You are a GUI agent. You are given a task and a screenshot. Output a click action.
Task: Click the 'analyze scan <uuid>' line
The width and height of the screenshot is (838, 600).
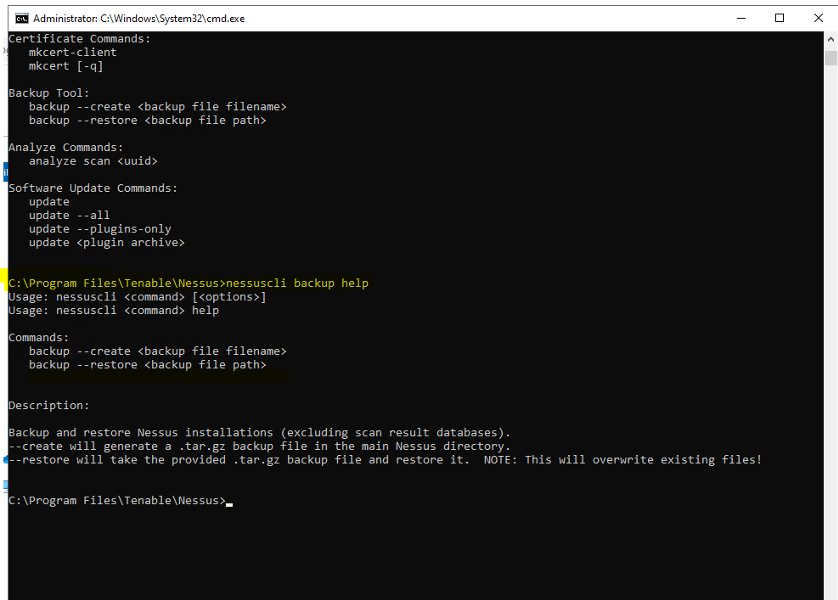93,161
